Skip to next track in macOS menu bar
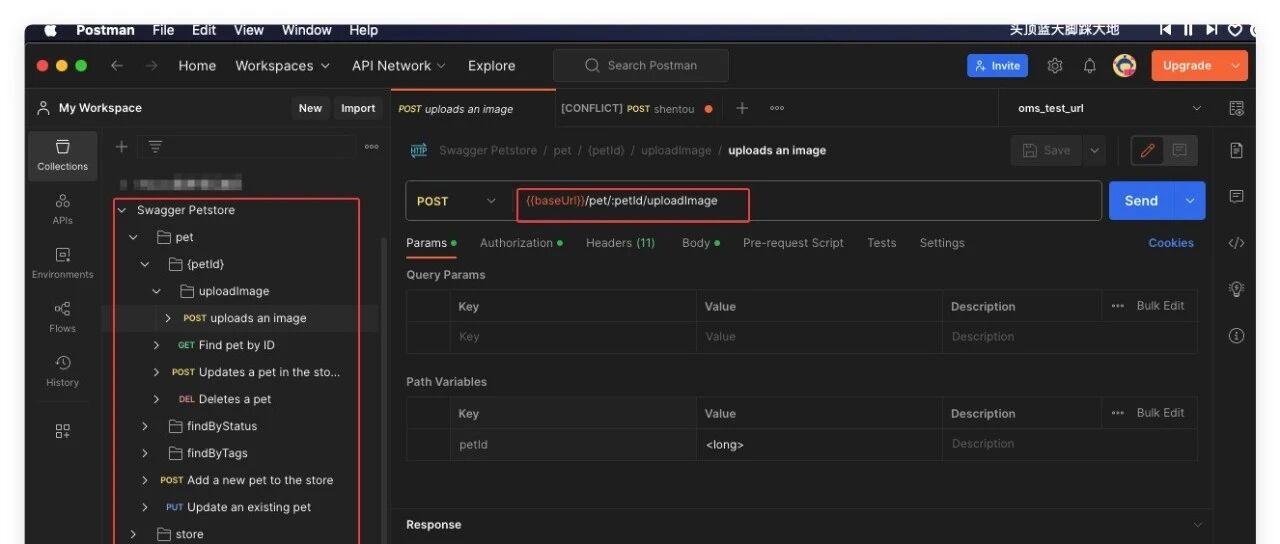Screen dimensions: 1280x544 (1212, 31)
